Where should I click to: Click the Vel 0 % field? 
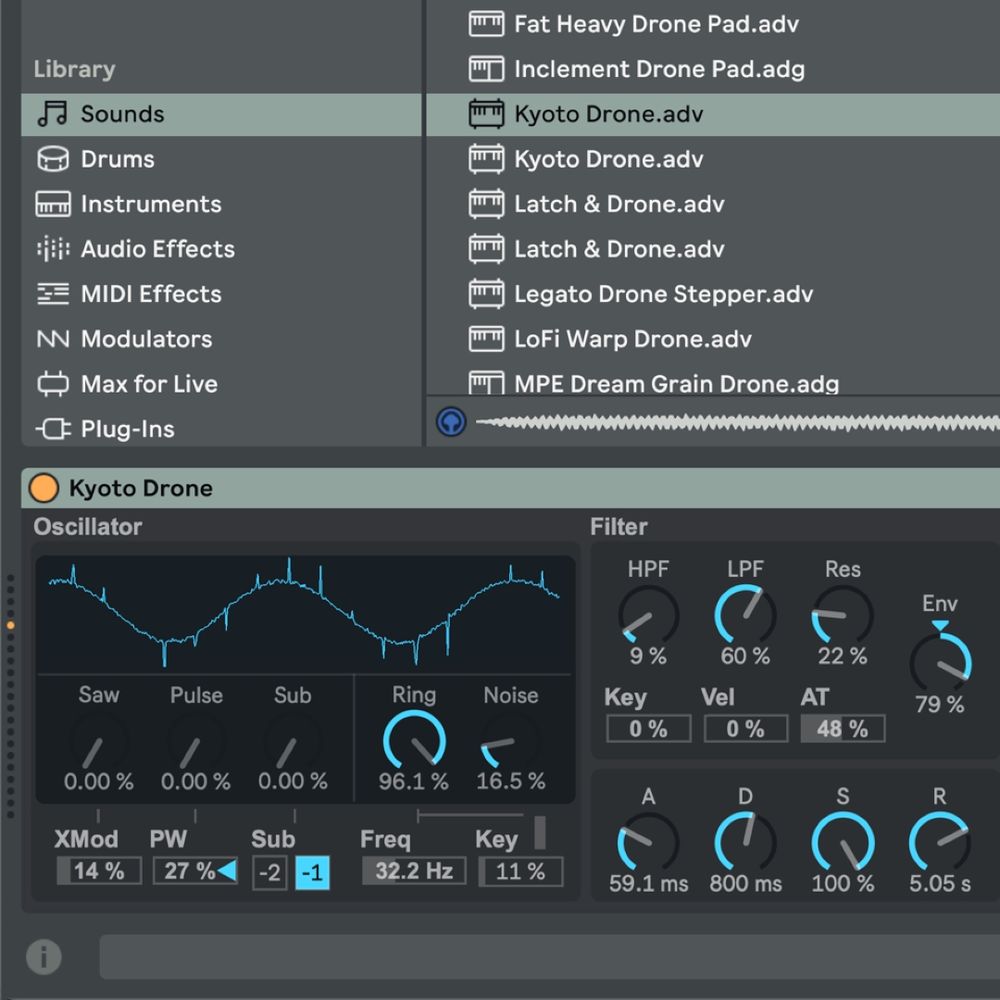746,728
